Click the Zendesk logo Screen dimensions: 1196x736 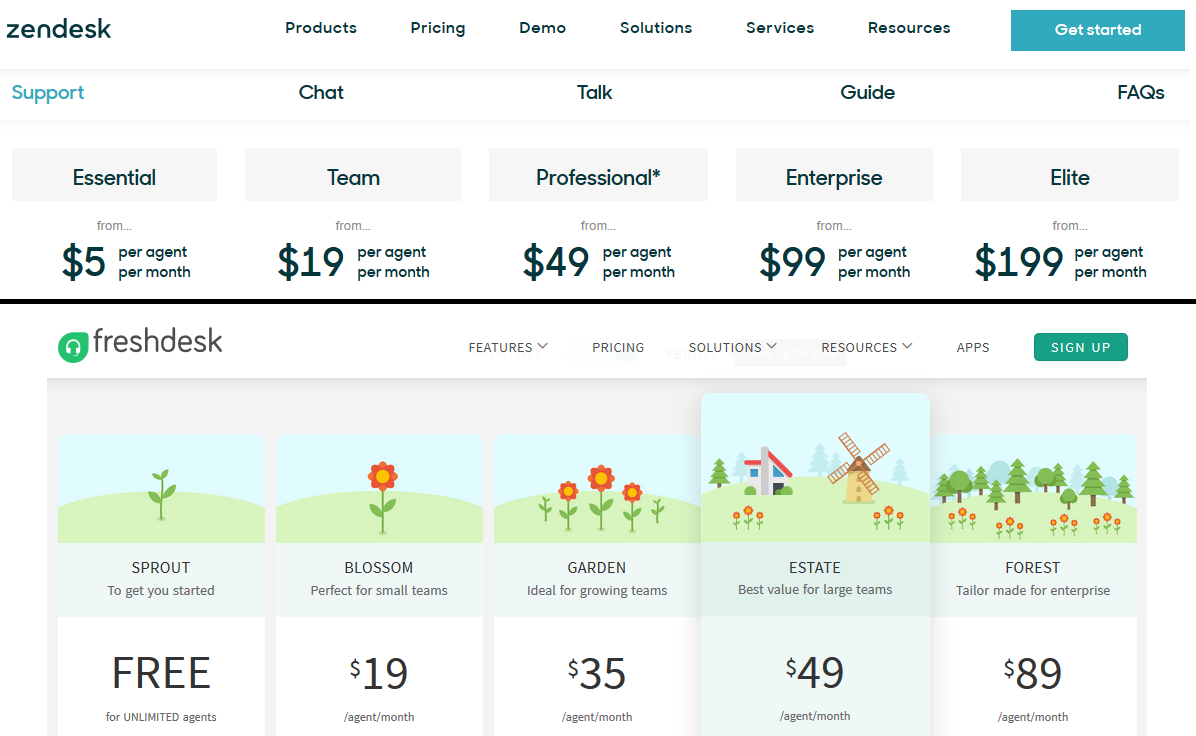tap(59, 29)
